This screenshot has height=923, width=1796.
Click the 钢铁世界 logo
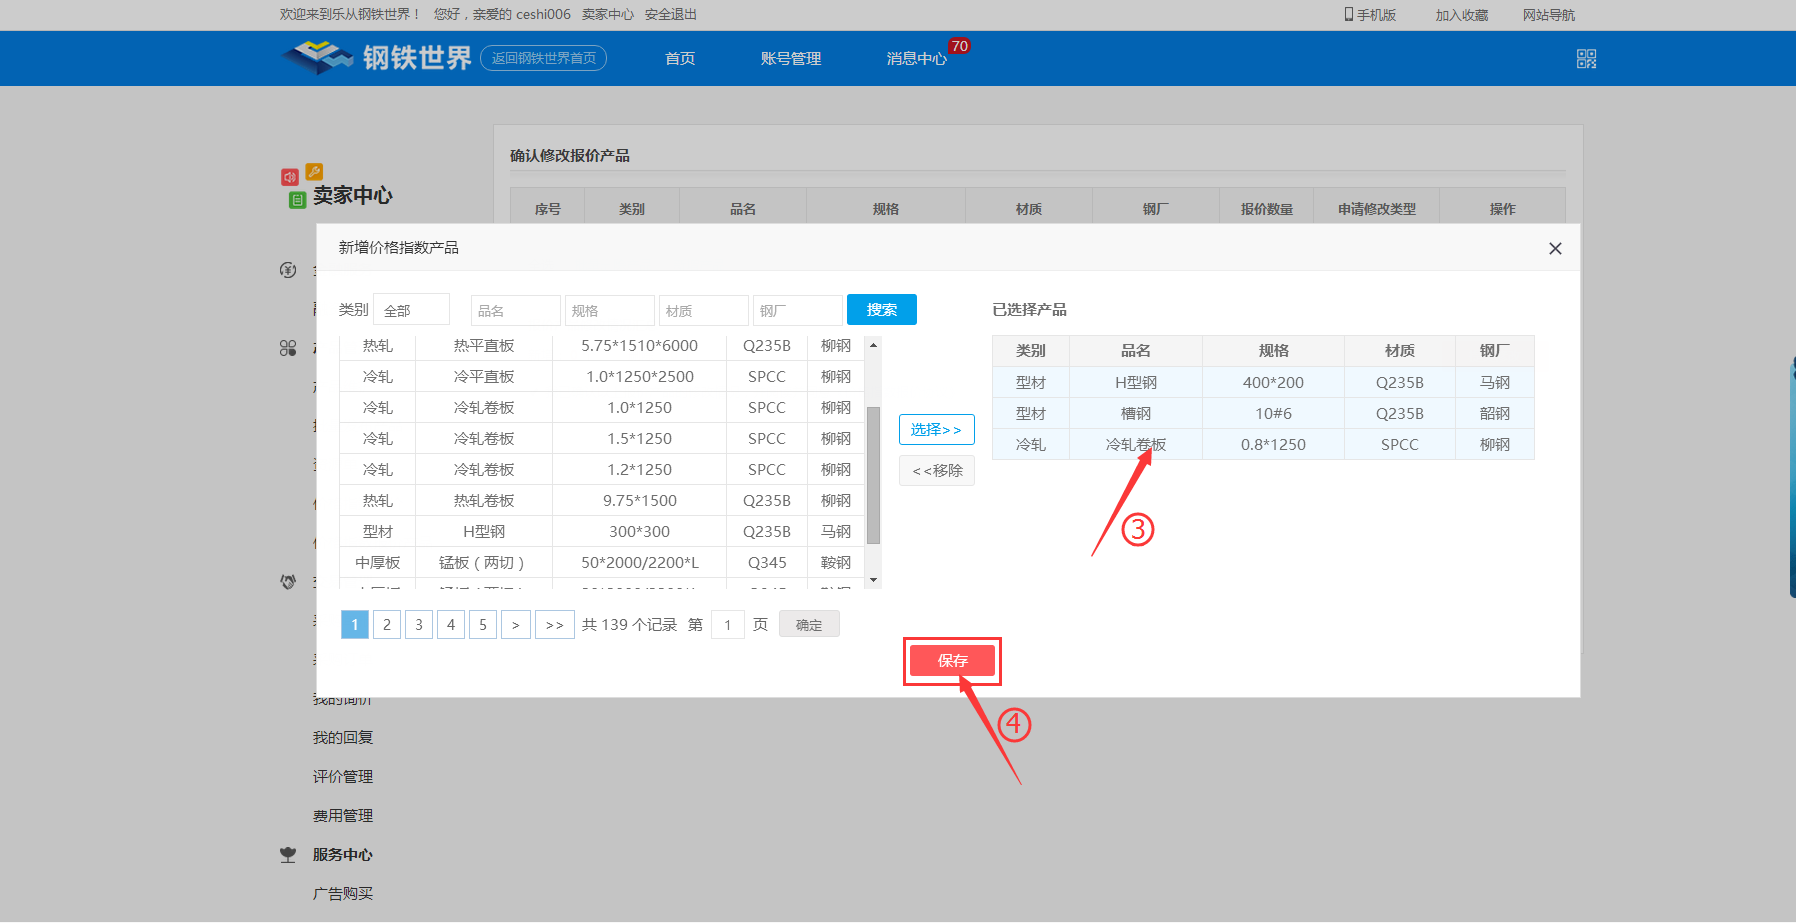click(x=376, y=57)
